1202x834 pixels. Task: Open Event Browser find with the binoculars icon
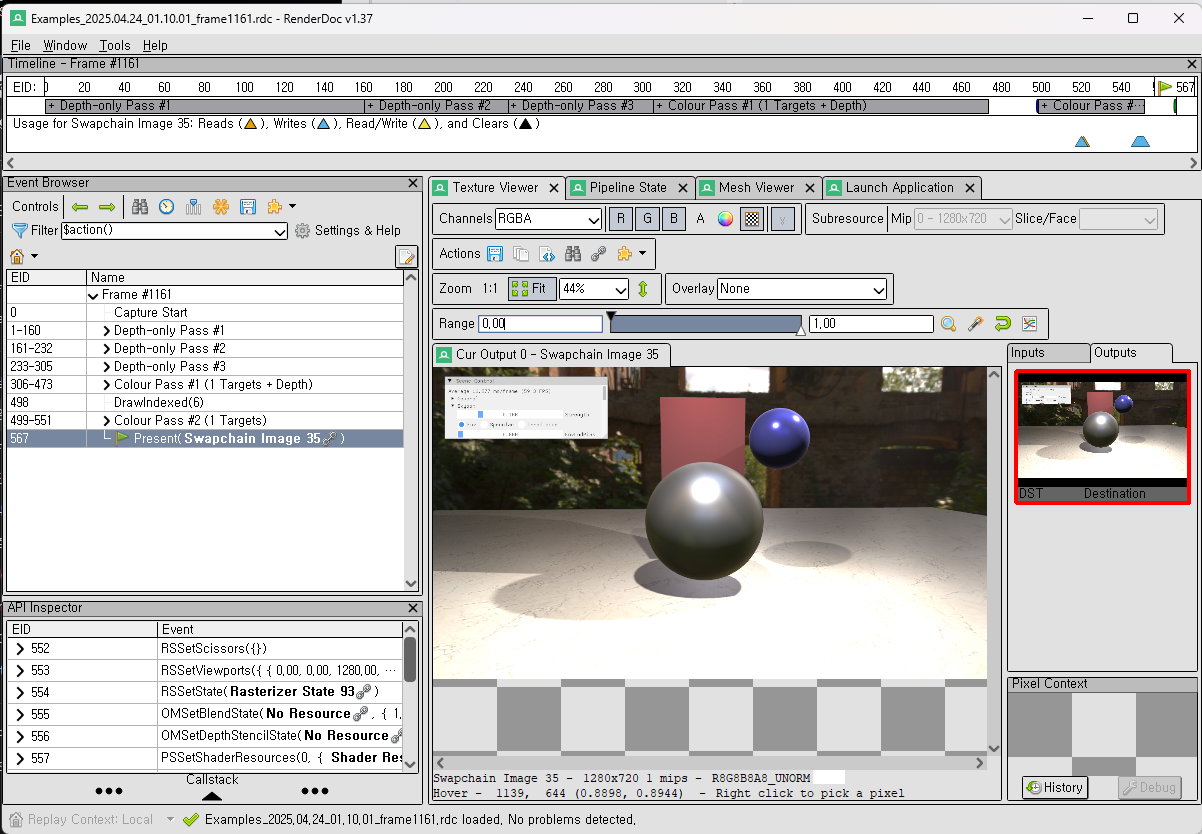[x=140, y=207]
